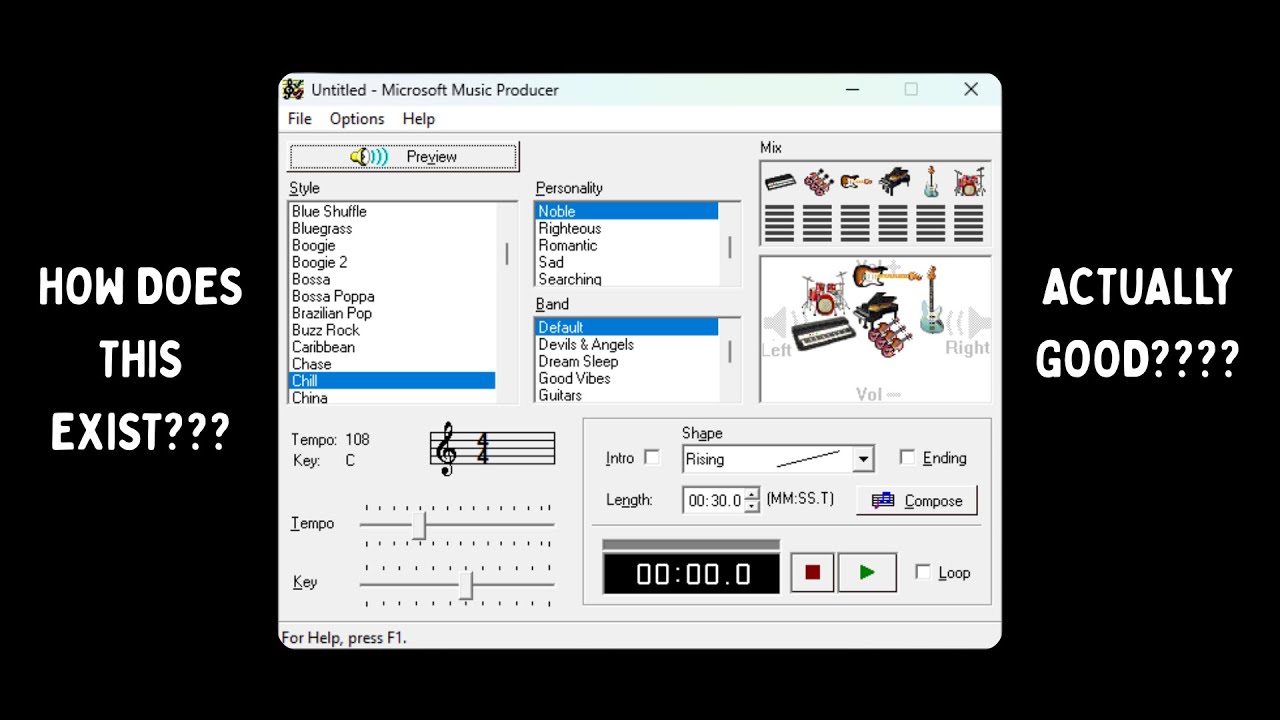Select the grand piano icon in Mix strip
Viewport: 1280px width, 720px height.
coord(893,181)
